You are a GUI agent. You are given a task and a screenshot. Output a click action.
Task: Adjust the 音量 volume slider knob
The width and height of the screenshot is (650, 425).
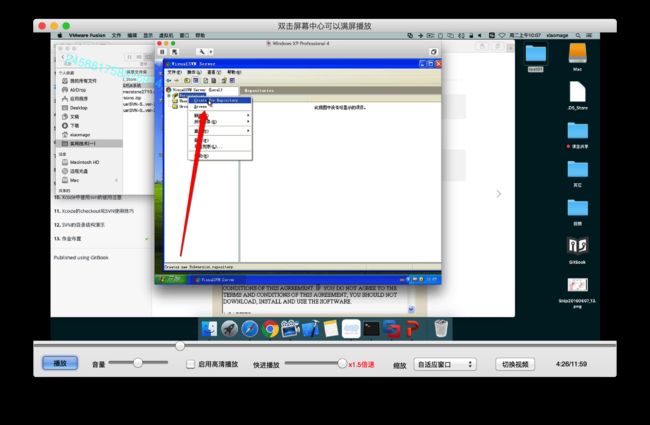pos(138,363)
